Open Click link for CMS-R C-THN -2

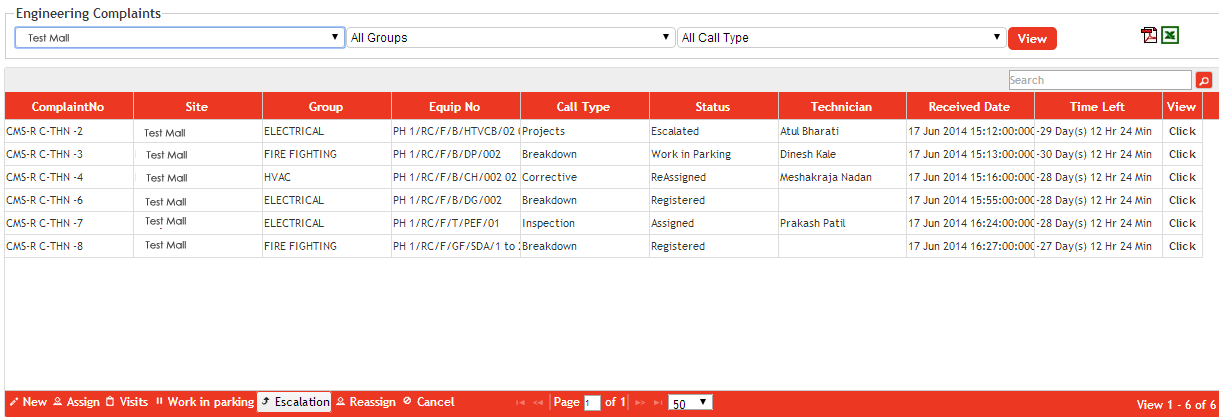(x=1182, y=131)
